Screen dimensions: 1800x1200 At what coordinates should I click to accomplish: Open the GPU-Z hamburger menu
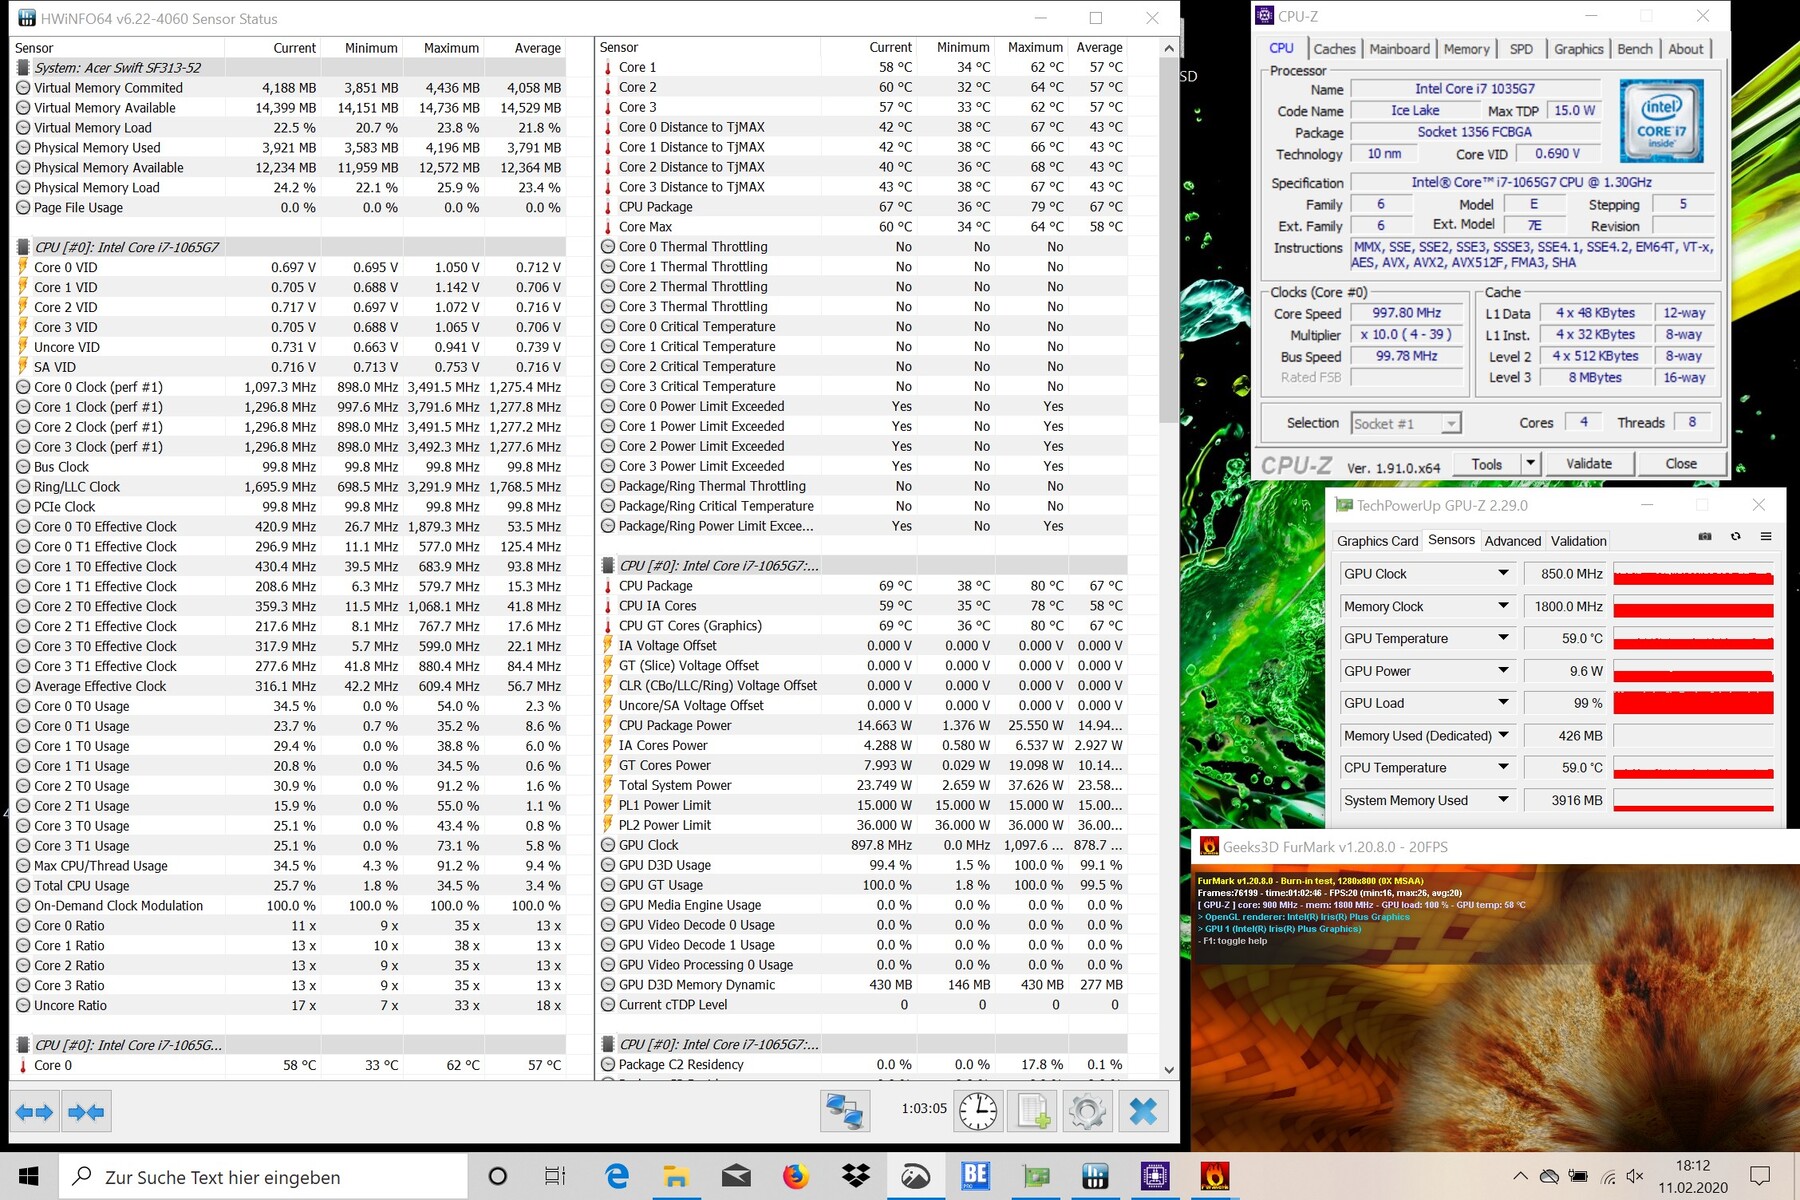point(1766,537)
